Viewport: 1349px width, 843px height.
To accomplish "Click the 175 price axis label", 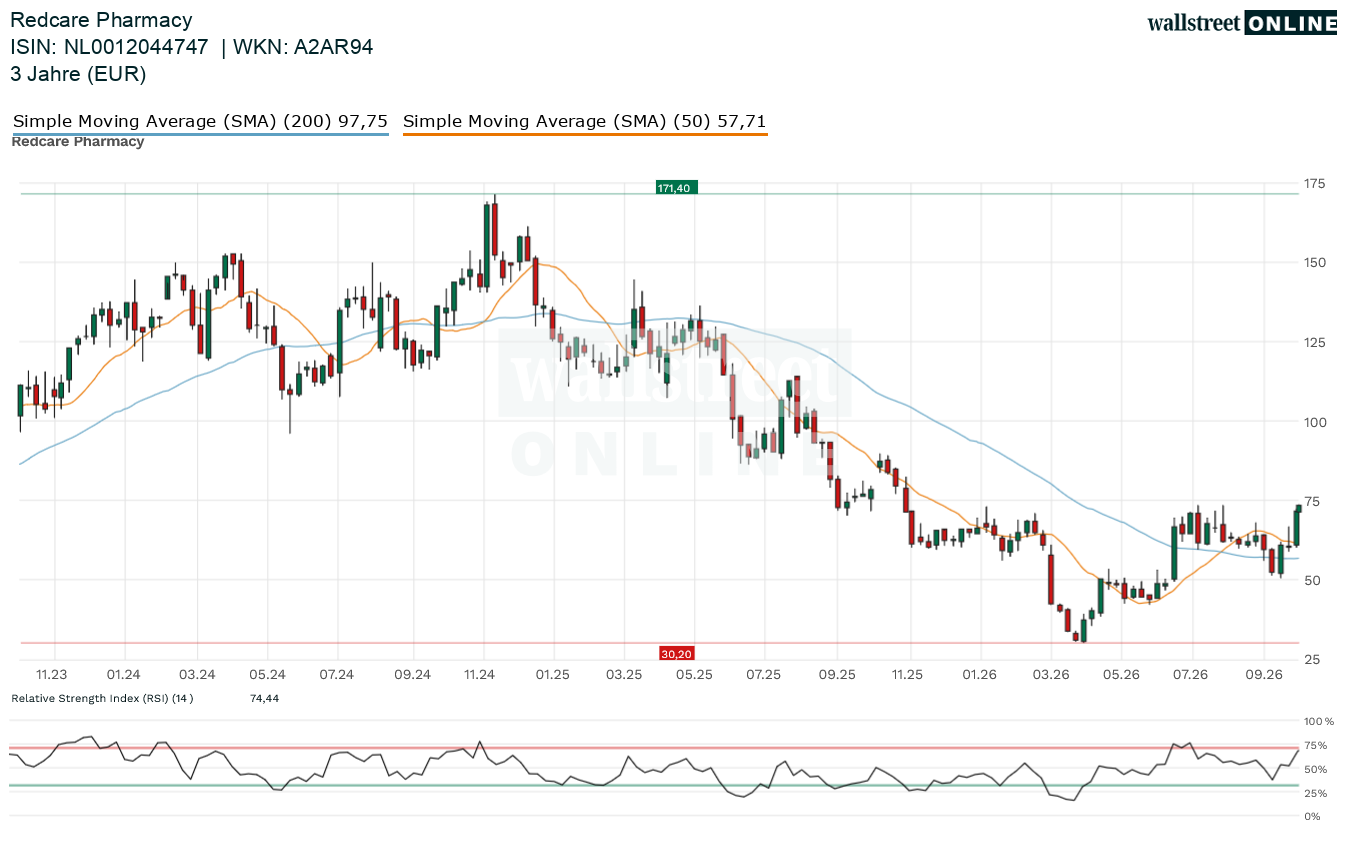I will (x=1314, y=183).
